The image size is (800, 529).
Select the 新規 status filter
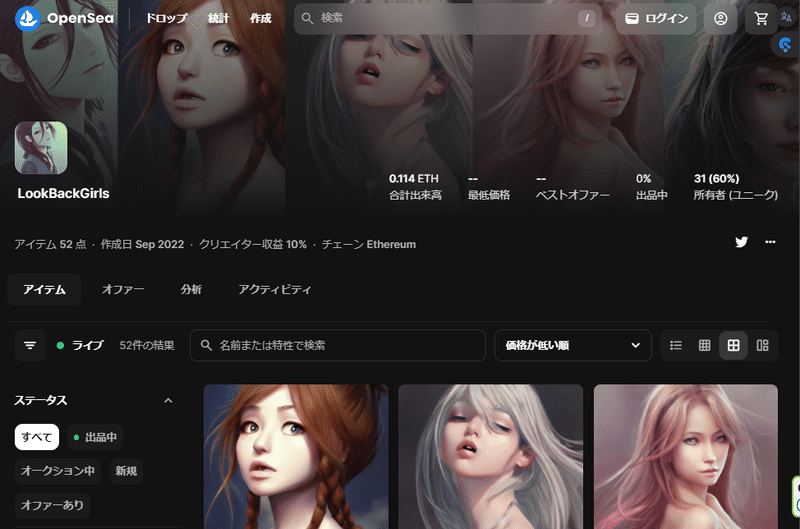coord(126,471)
